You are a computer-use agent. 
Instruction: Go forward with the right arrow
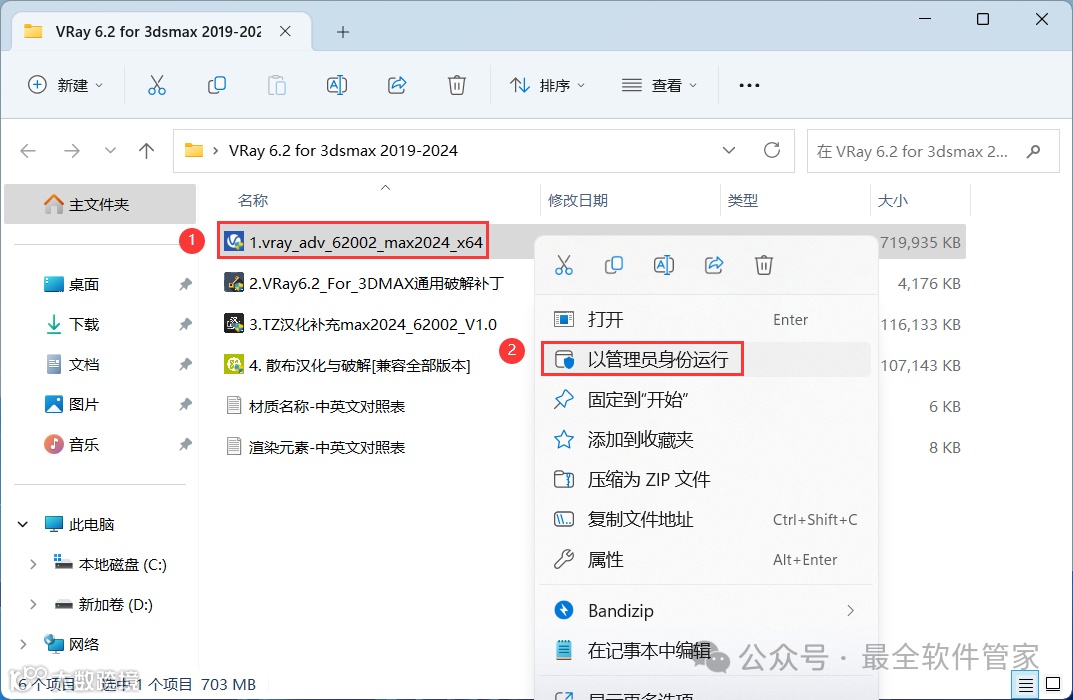click(x=71, y=151)
